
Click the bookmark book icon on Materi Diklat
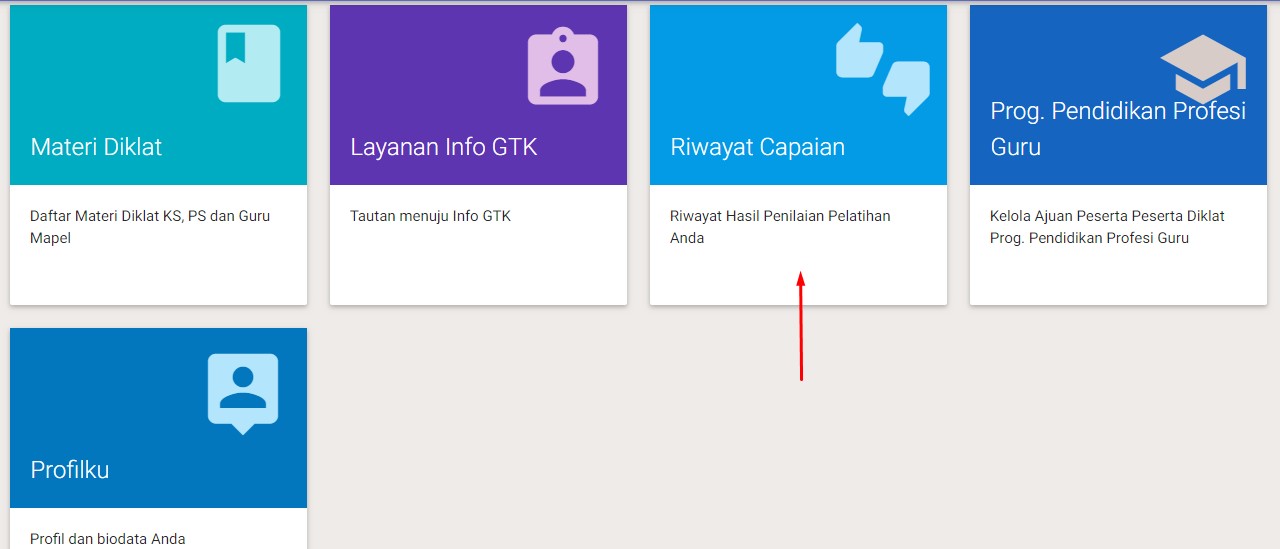(x=249, y=63)
